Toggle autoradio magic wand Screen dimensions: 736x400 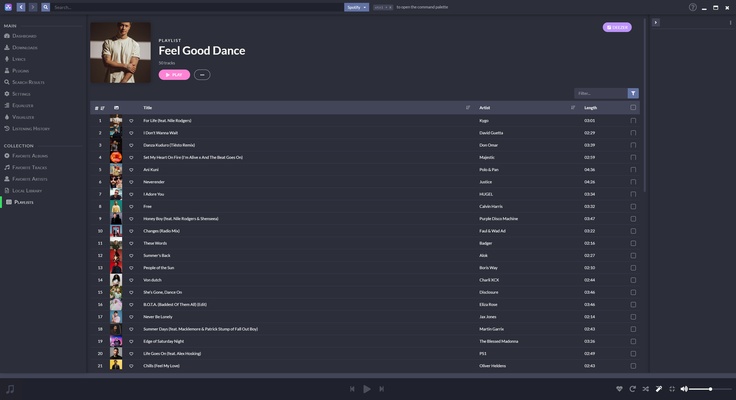point(659,389)
